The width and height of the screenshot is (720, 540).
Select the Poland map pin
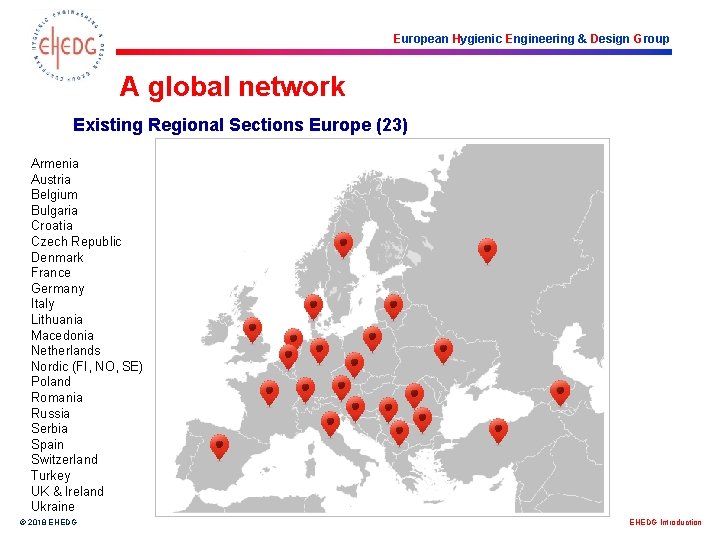pos(372,339)
